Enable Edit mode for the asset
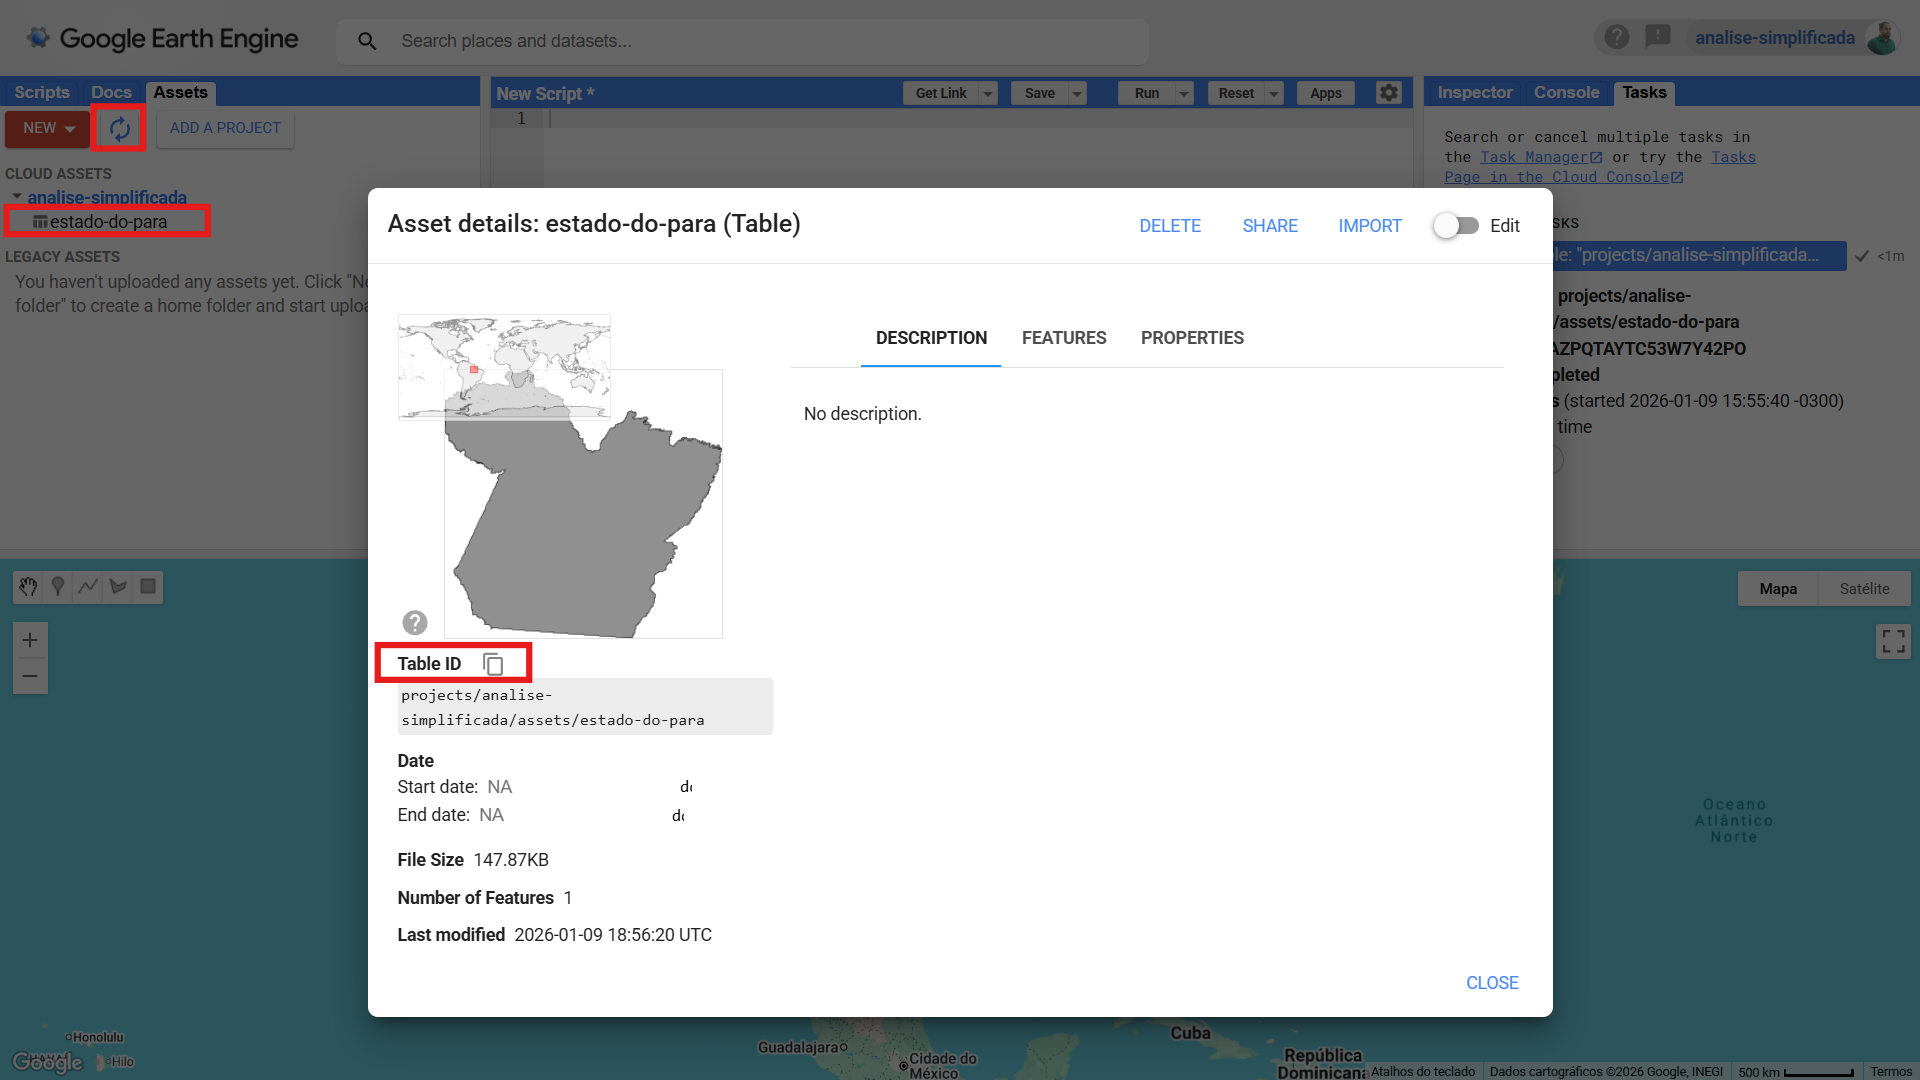 coord(1456,225)
